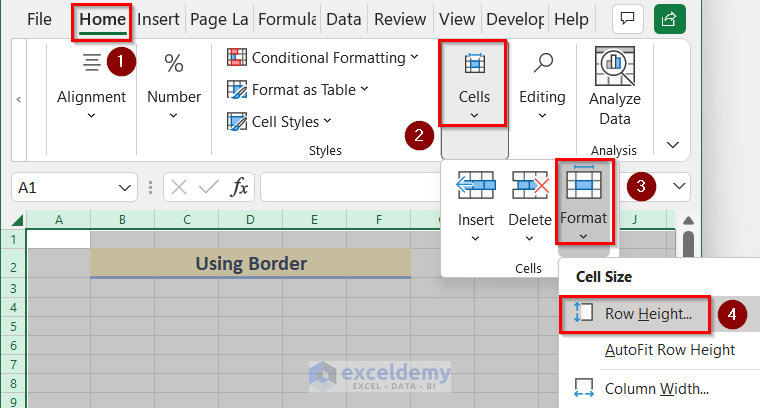This screenshot has height=408, width=760.
Task: Click the Select All corner triangle
Action: click(17, 220)
